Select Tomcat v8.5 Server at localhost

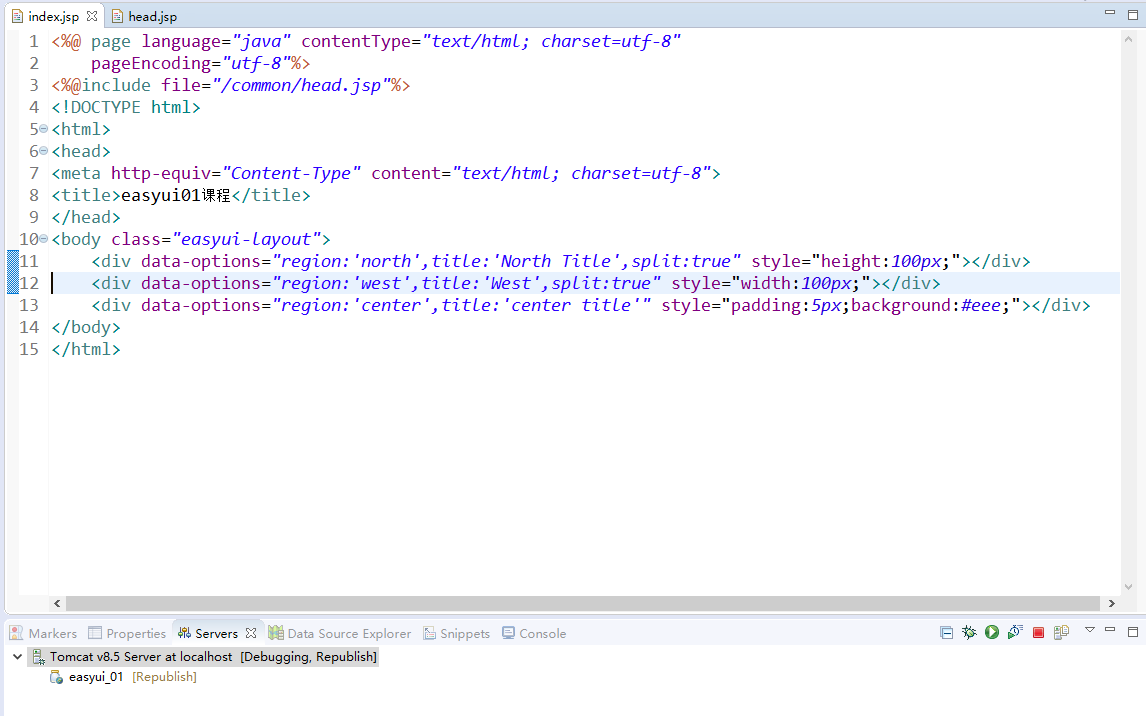(140, 657)
